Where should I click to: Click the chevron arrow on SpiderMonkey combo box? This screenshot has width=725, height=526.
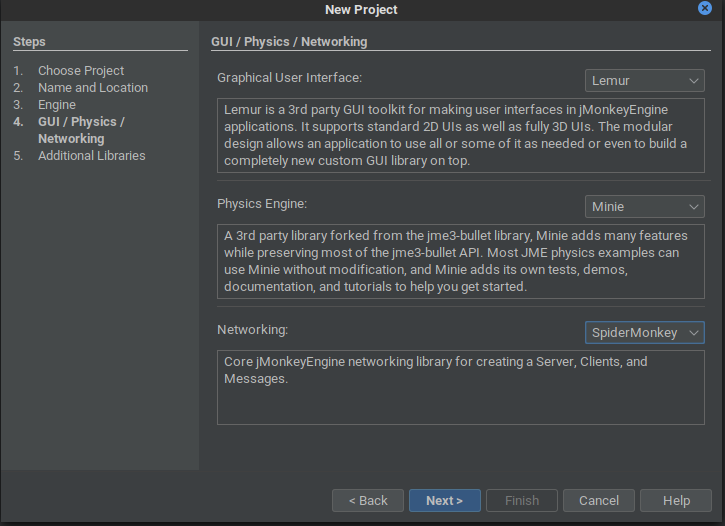(x=694, y=333)
